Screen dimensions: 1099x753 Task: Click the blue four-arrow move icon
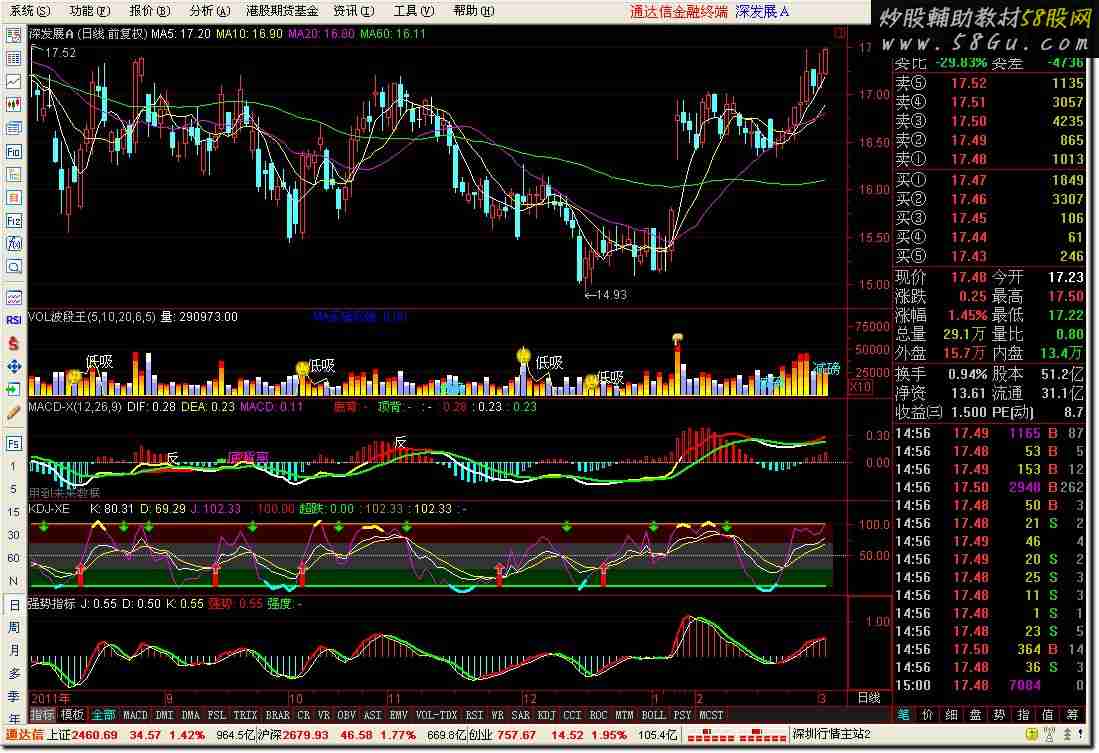[13, 367]
